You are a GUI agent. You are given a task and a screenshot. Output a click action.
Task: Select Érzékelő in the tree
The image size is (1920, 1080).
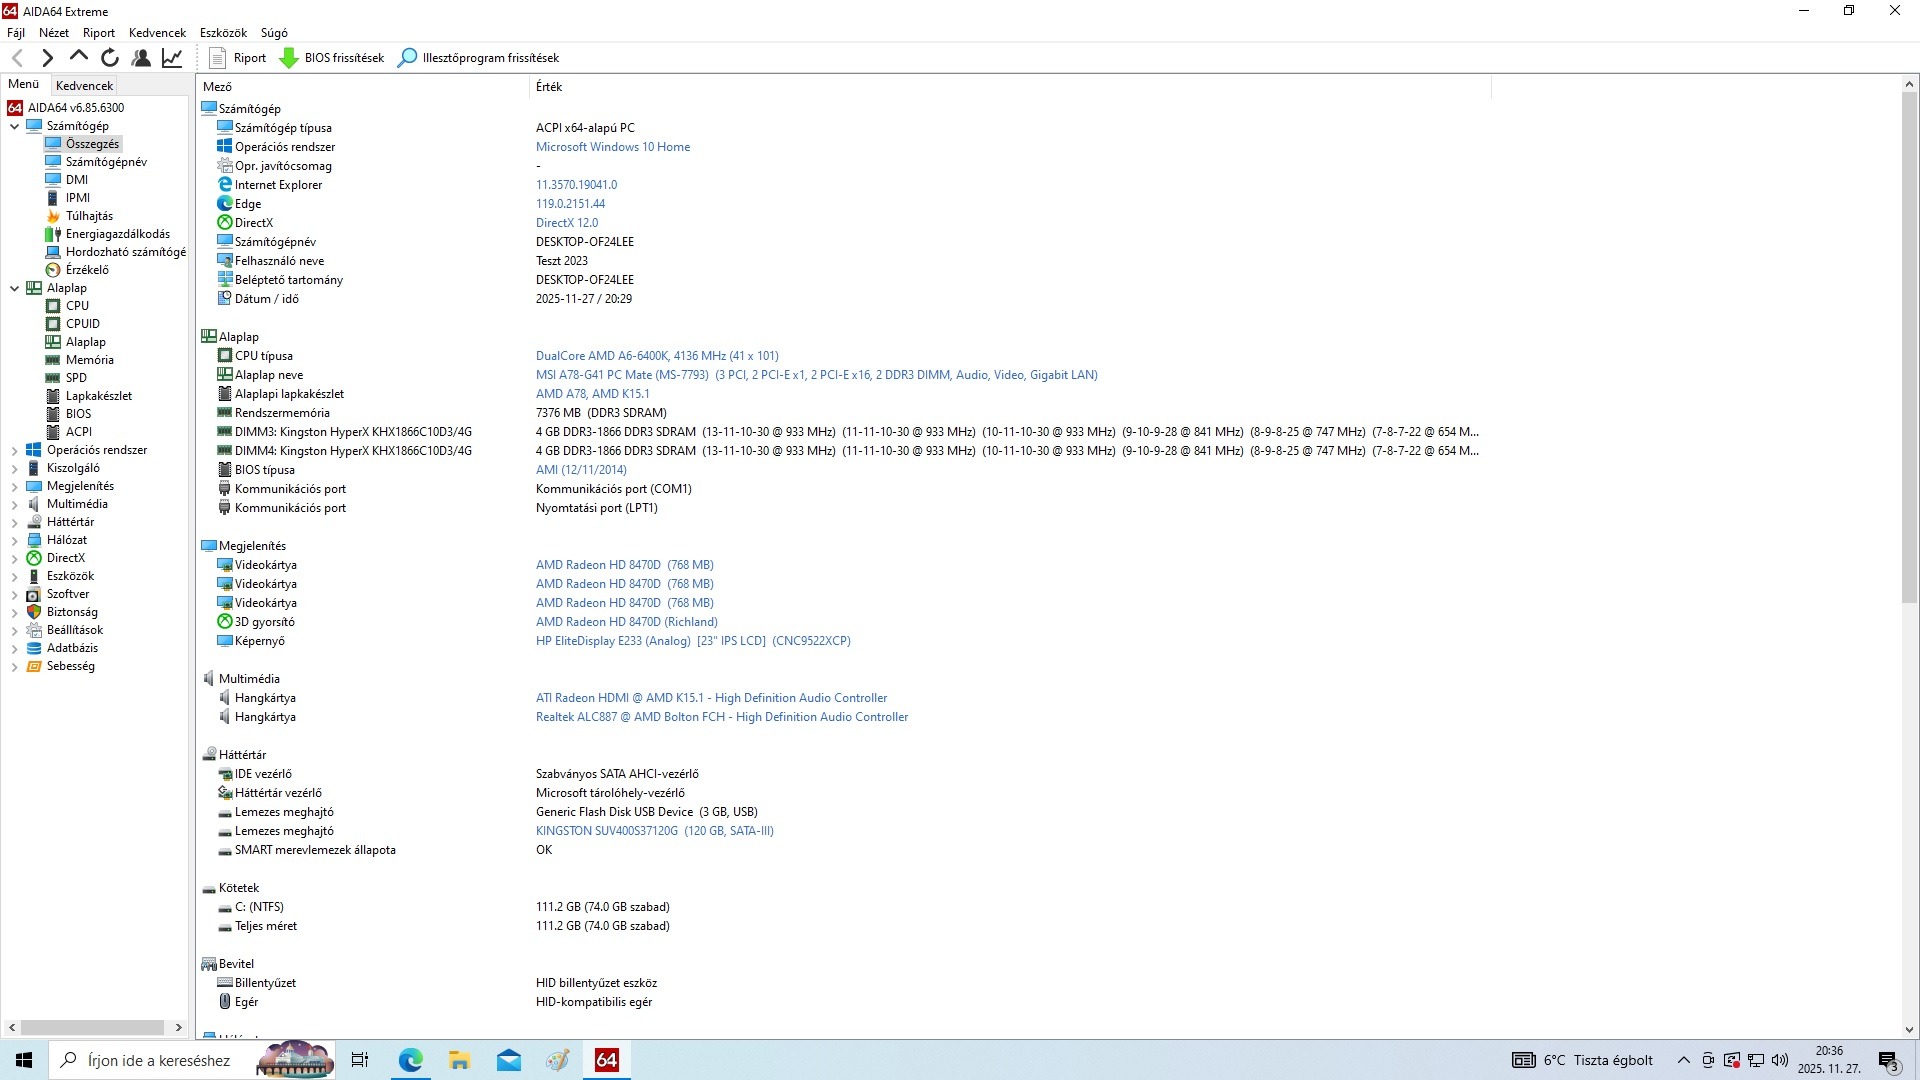87,270
